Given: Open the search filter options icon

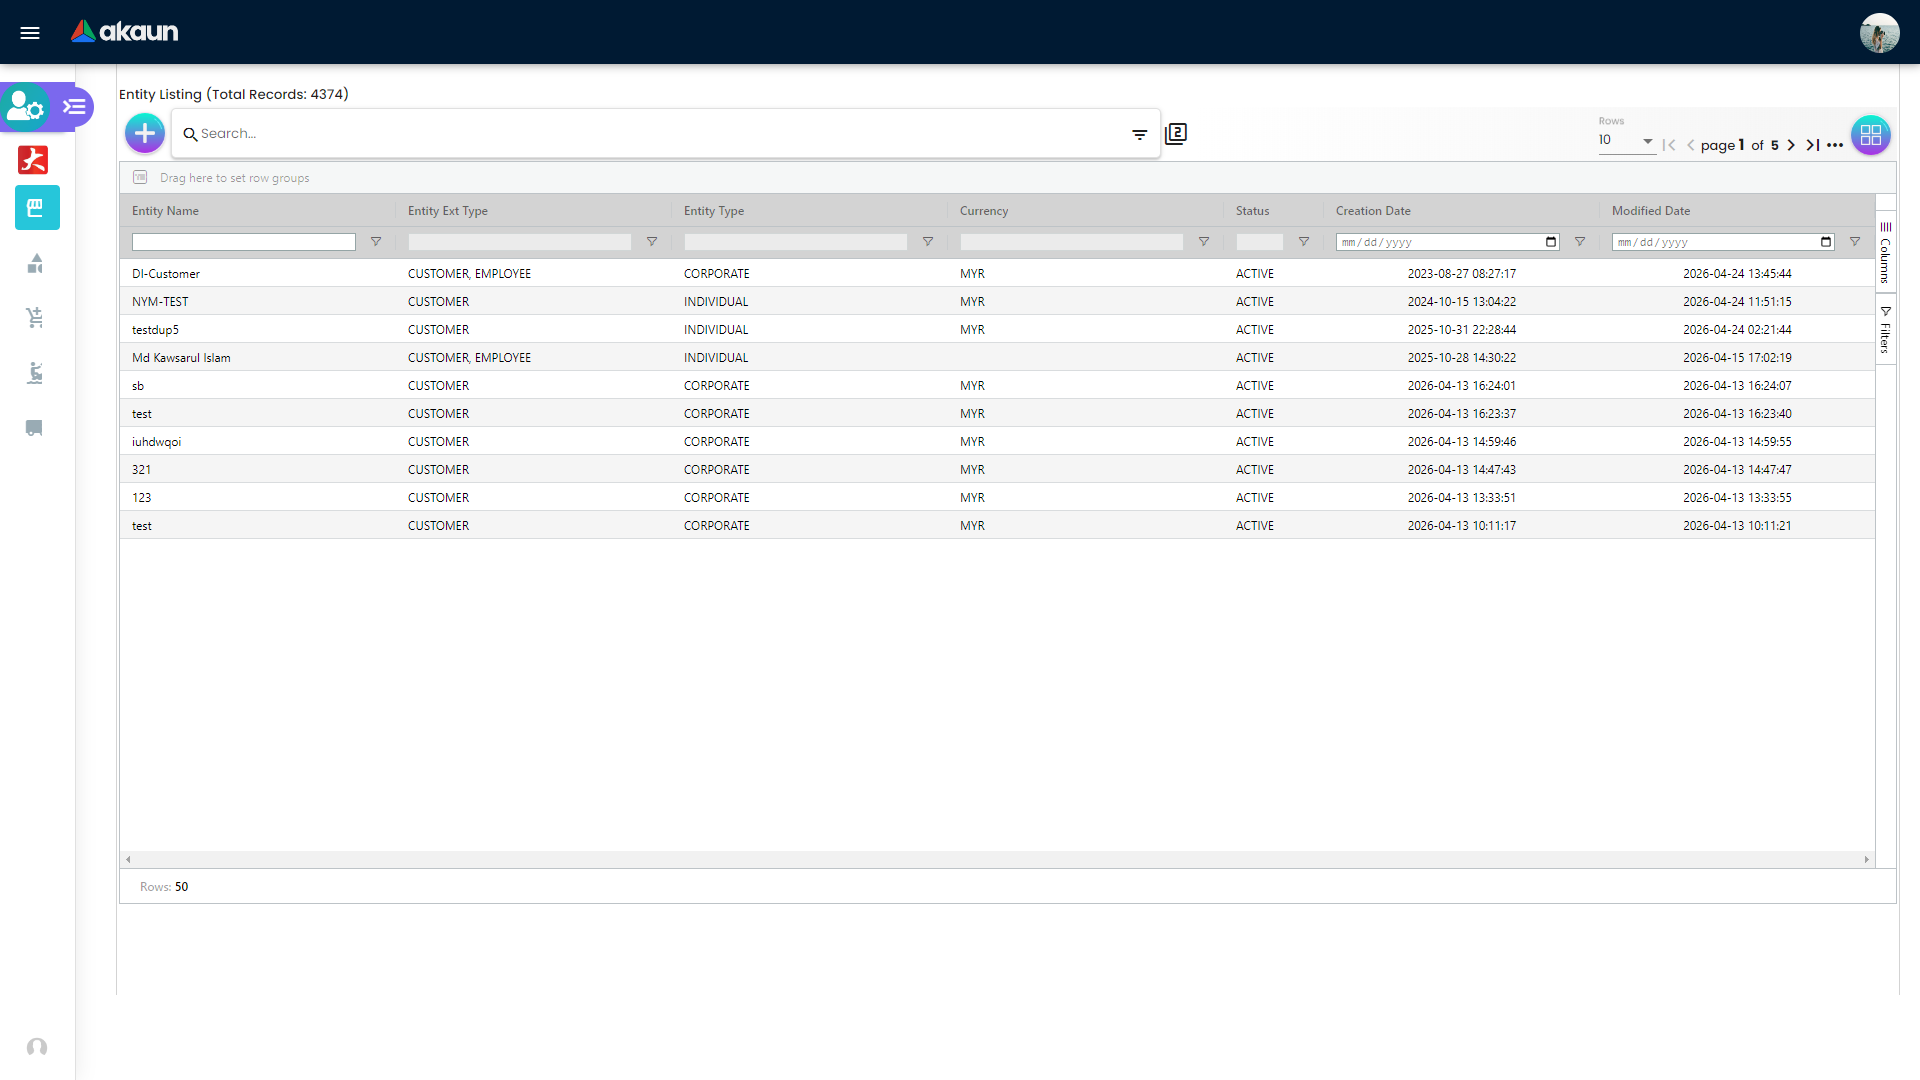Looking at the screenshot, I should (1140, 134).
